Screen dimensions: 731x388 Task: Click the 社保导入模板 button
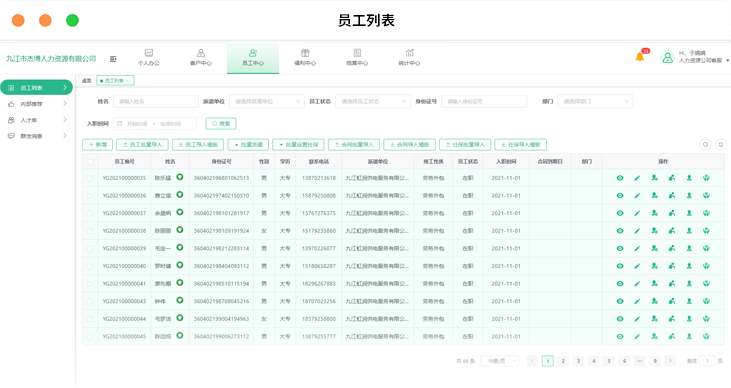[521, 145]
